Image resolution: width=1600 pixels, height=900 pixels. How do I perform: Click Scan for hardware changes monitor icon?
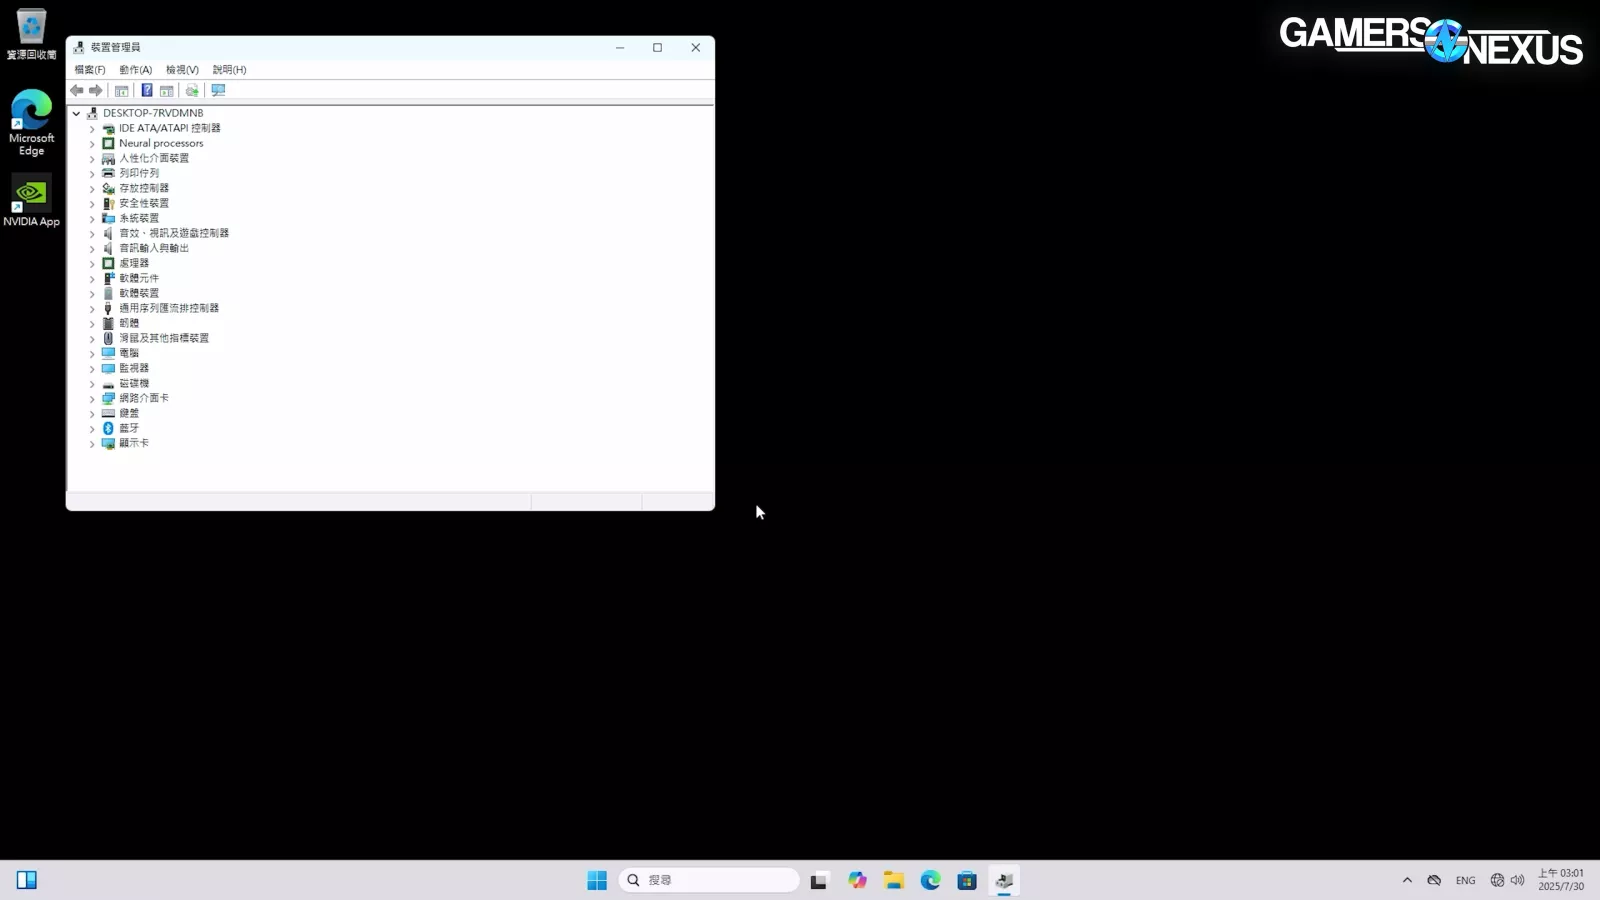tap(218, 91)
